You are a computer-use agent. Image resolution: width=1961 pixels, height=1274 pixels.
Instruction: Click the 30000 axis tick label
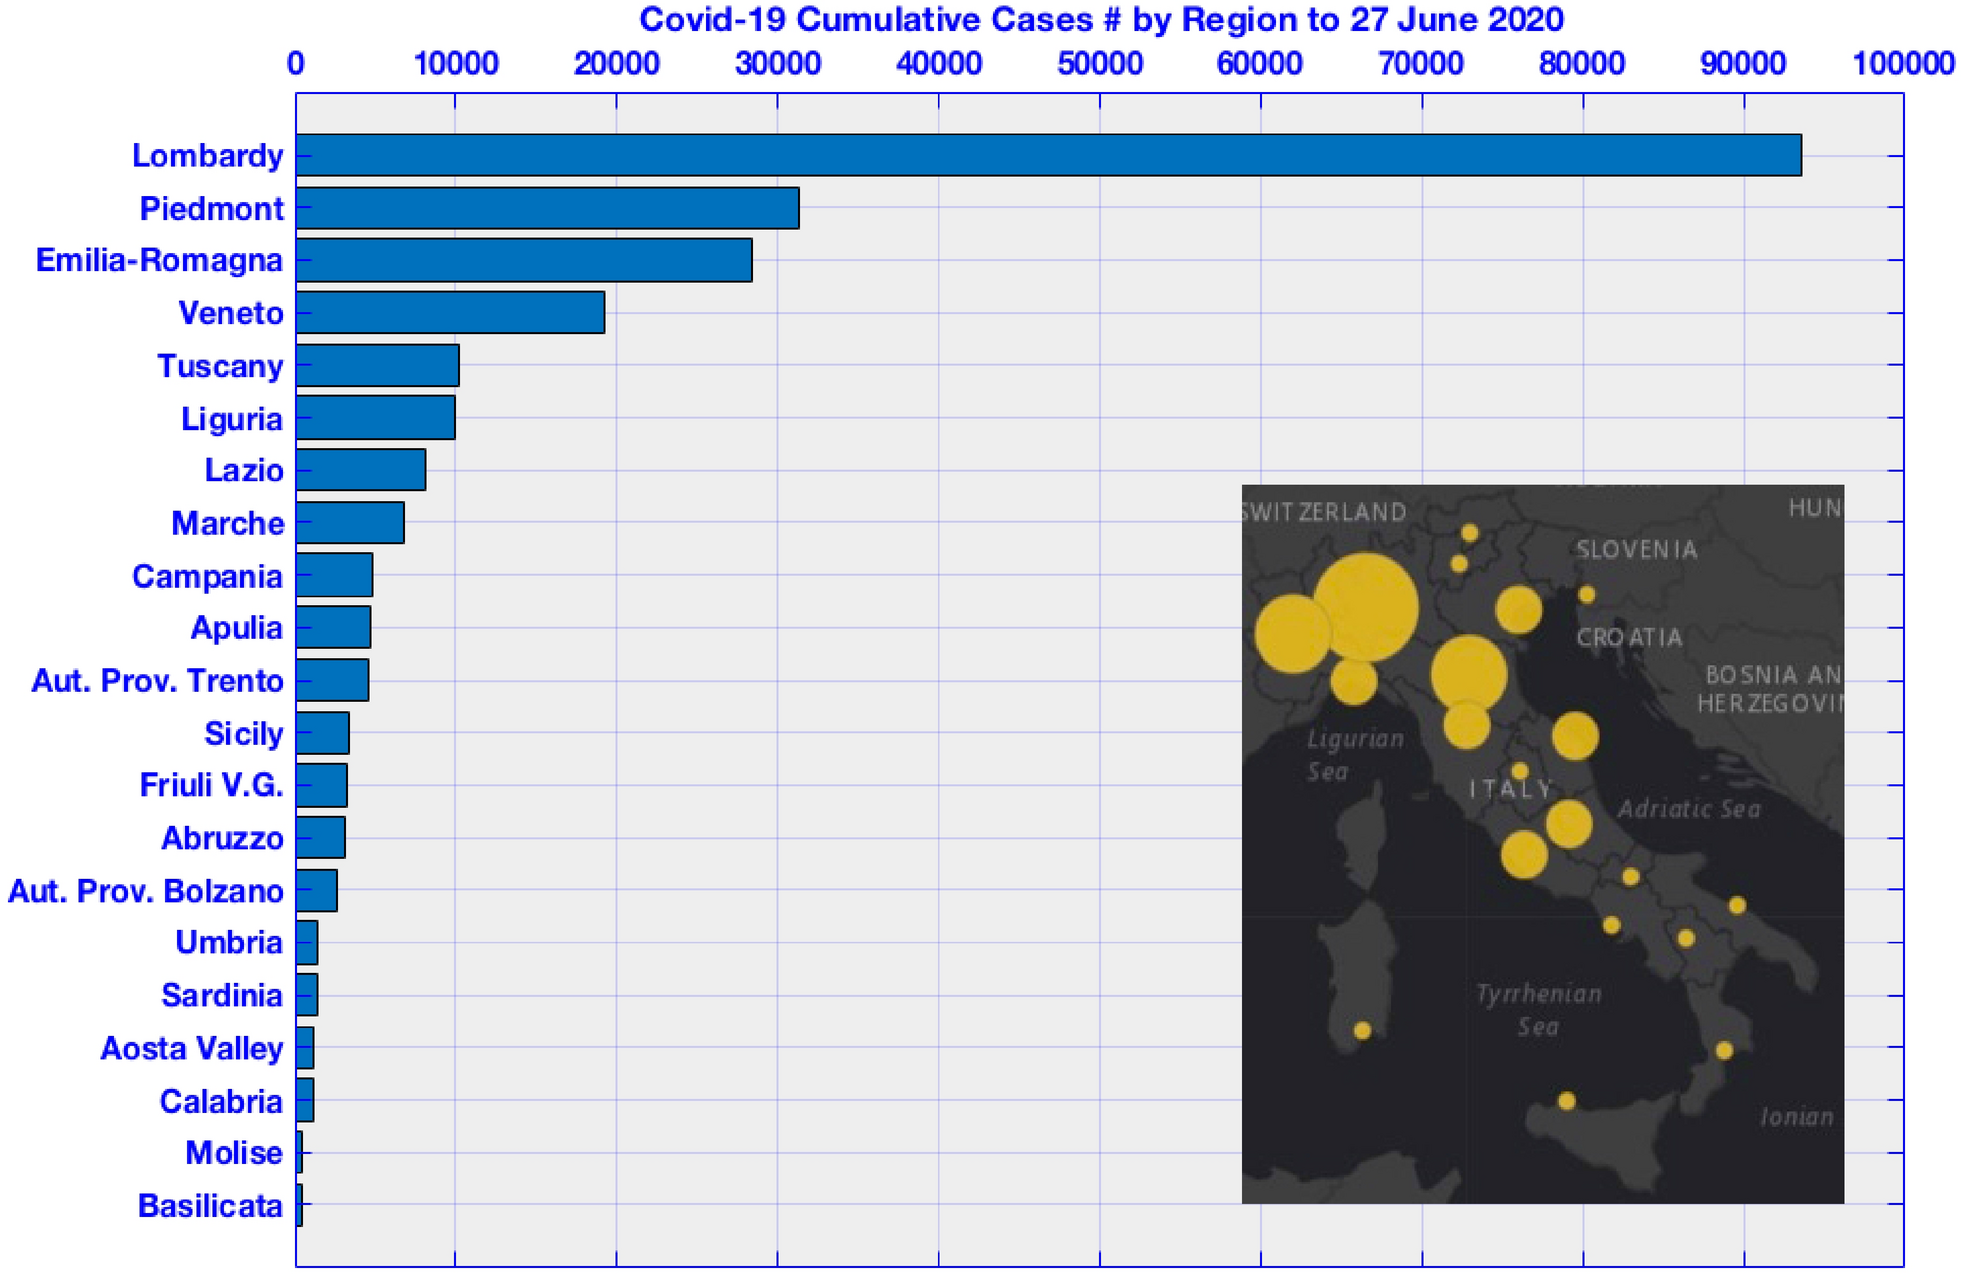(x=778, y=64)
